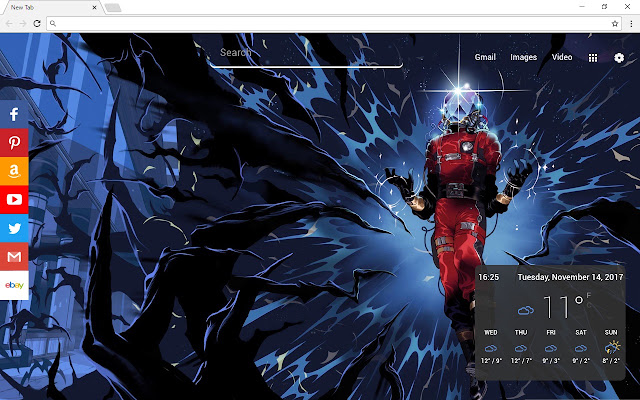Open the Chrome three-dot menu
The height and width of the screenshot is (400, 640).
(631, 24)
